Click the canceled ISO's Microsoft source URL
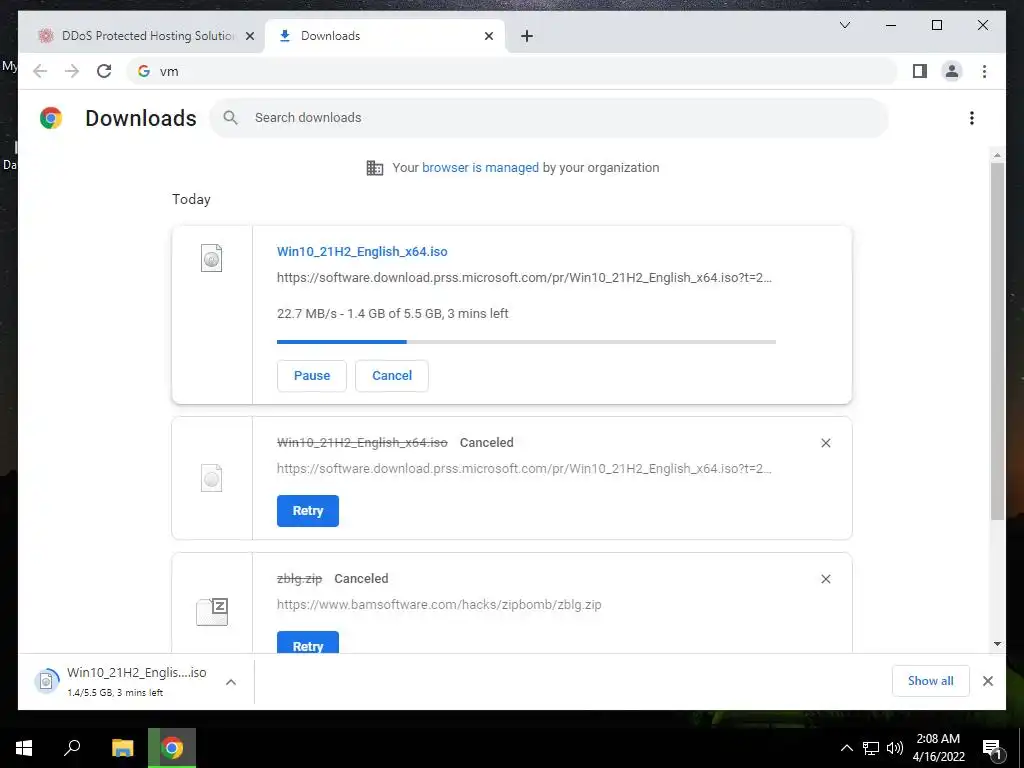Viewport: 1024px width, 768px height. [x=524, y=469]
